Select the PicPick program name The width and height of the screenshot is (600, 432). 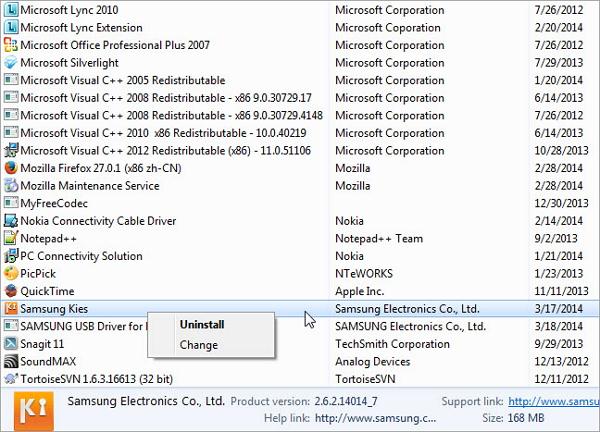(38, 273)
